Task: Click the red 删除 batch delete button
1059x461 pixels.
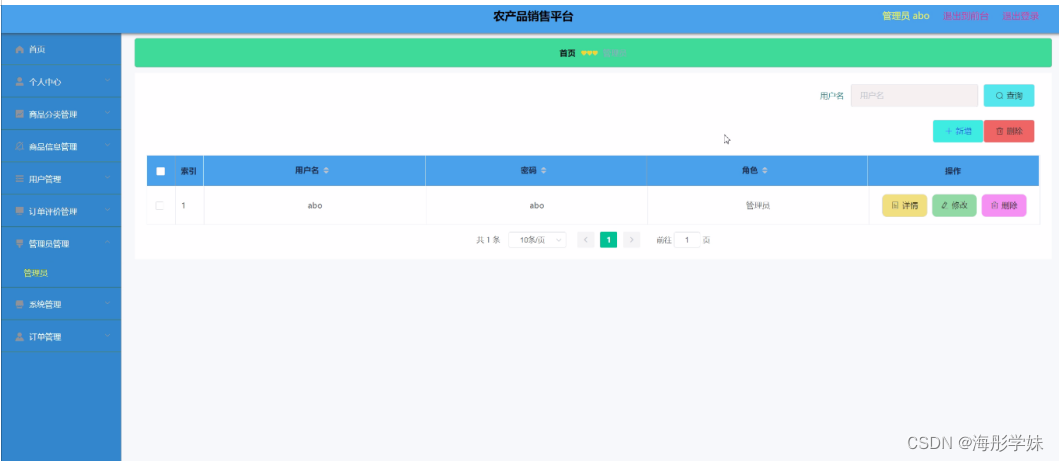Action: 1009,131
